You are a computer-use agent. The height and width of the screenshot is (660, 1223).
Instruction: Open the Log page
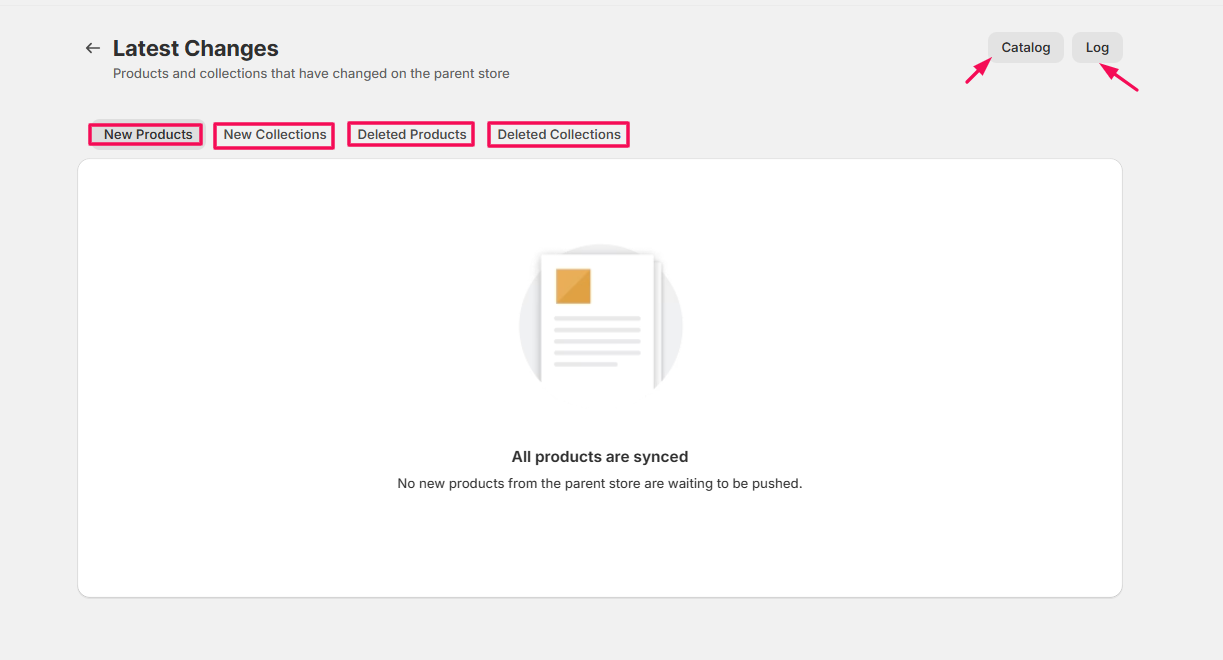1096,47
